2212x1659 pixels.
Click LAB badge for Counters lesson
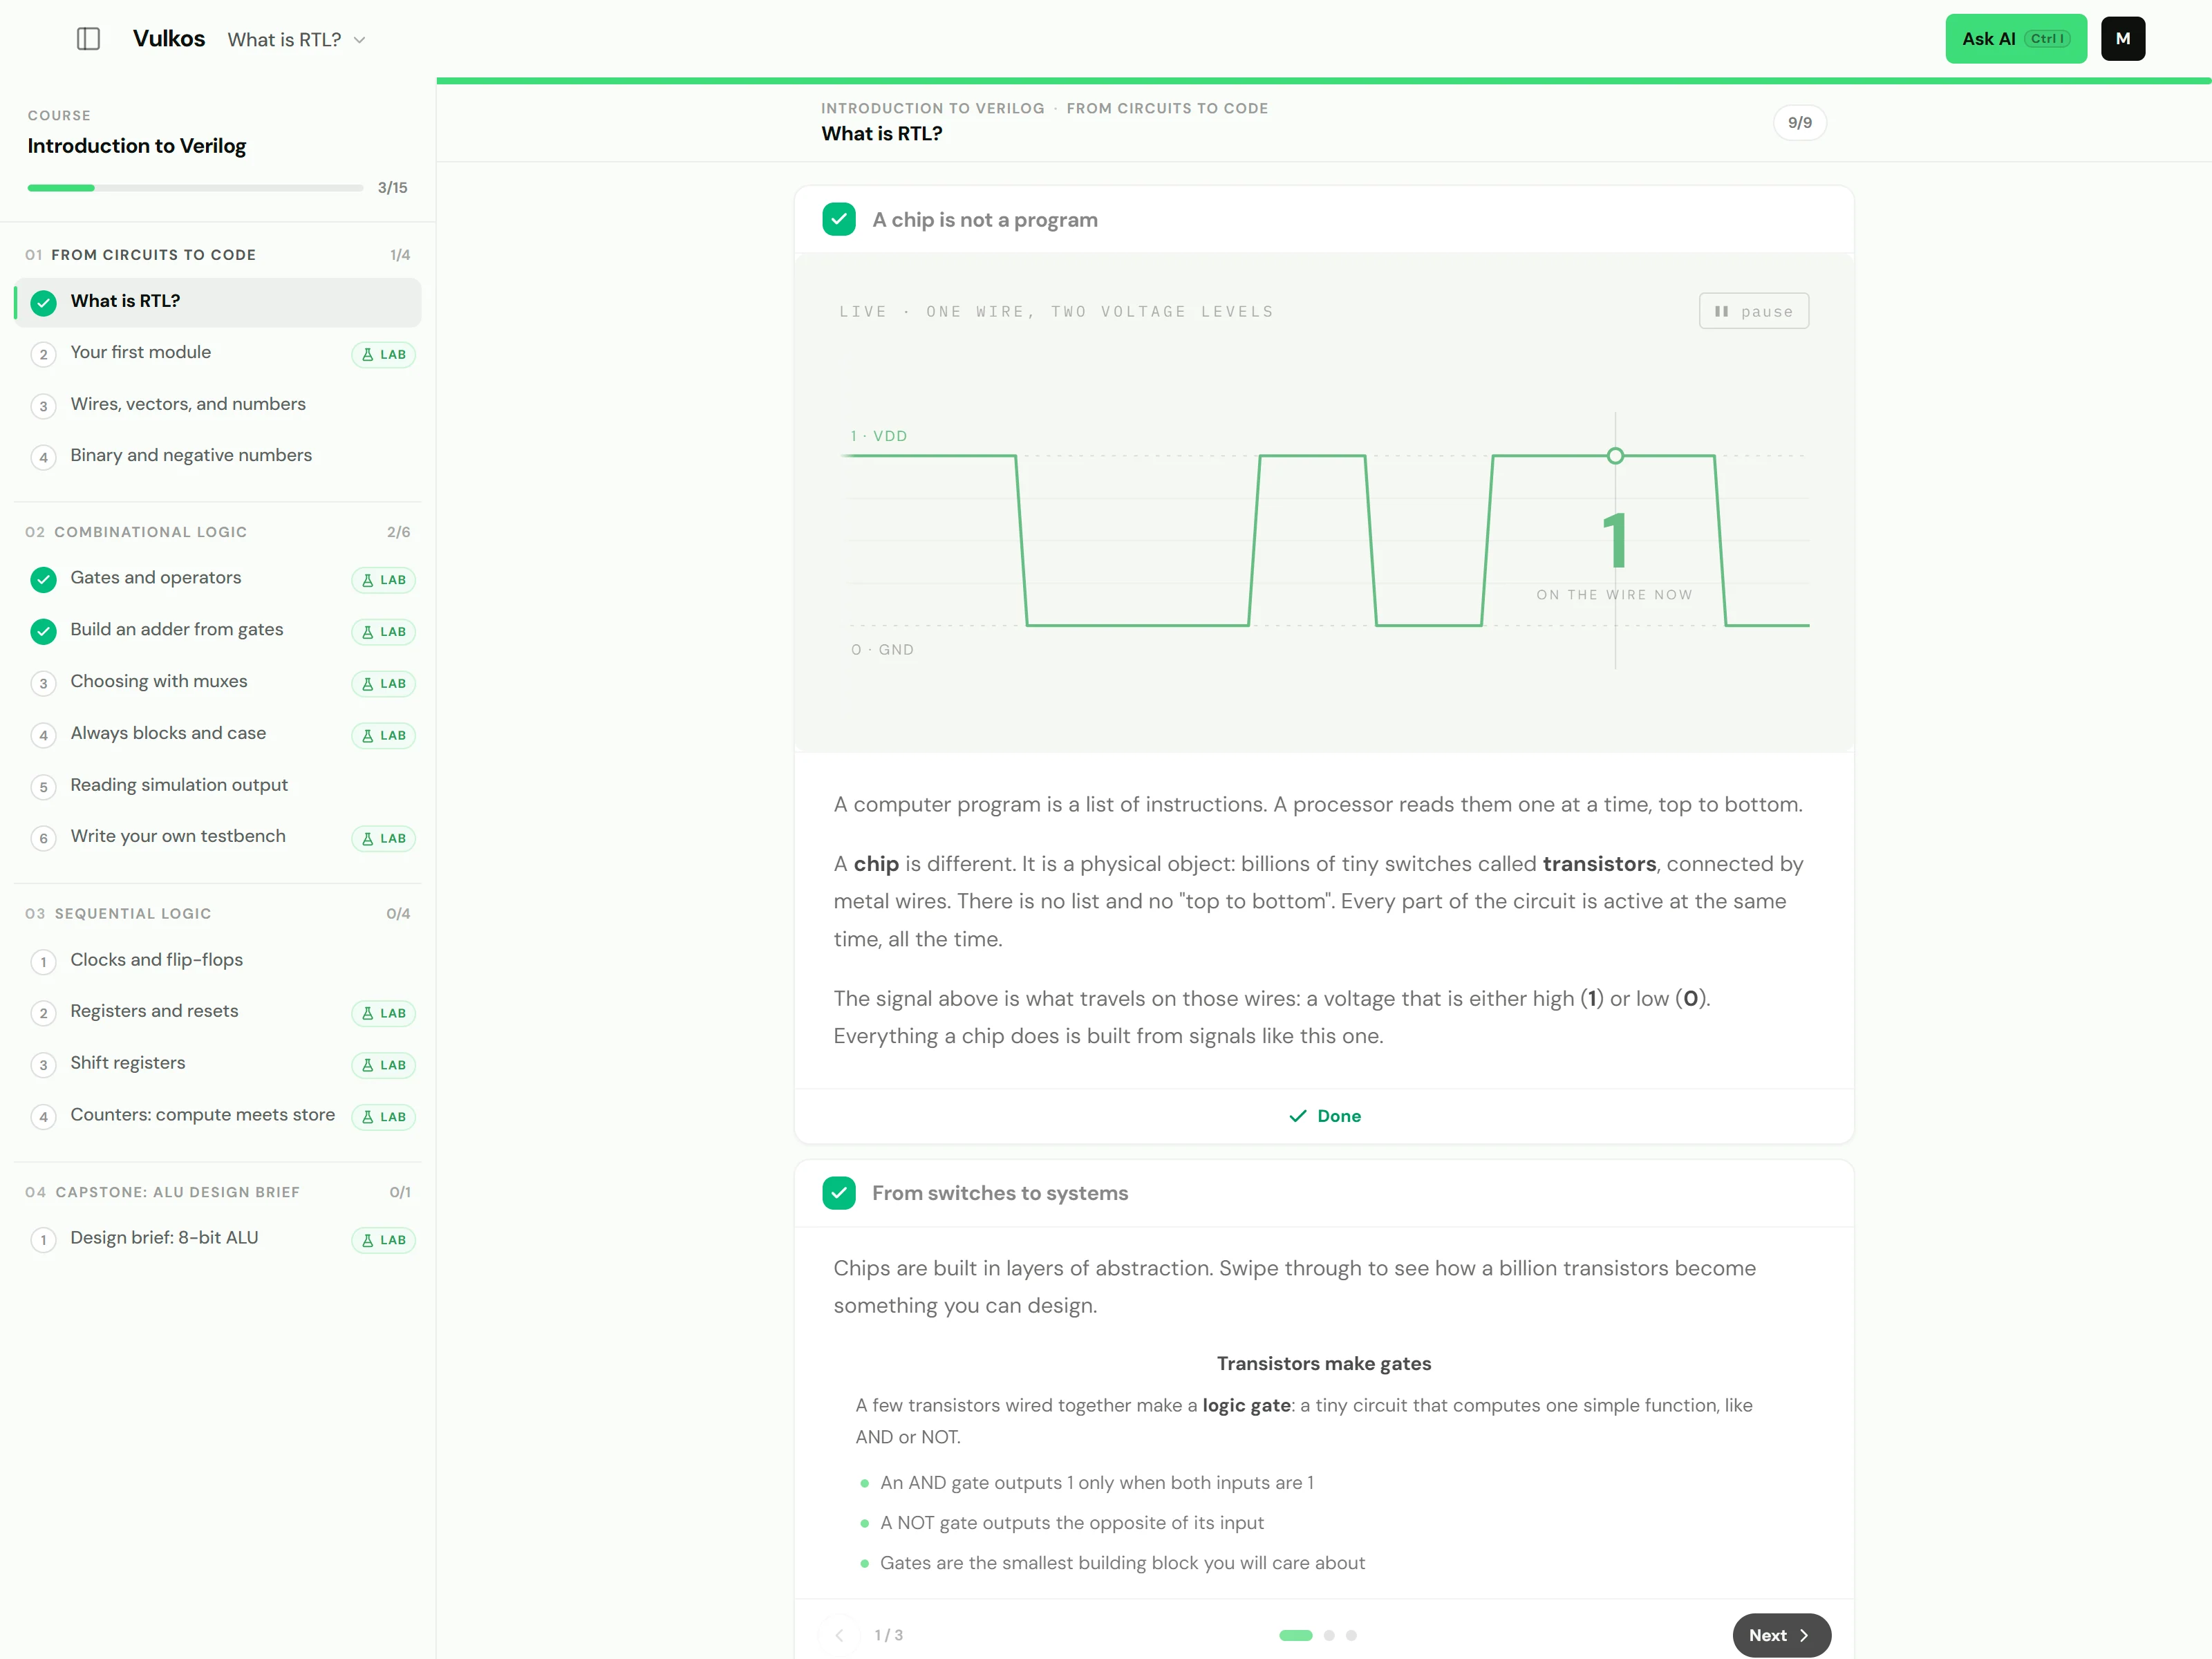pyautogui.click(x=383, y=1118)
